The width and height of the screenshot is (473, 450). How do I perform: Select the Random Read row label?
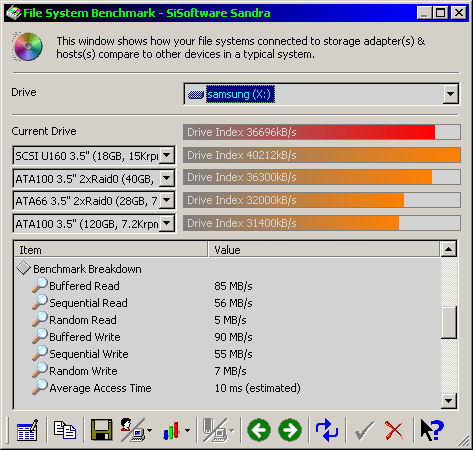pos(83,320)
